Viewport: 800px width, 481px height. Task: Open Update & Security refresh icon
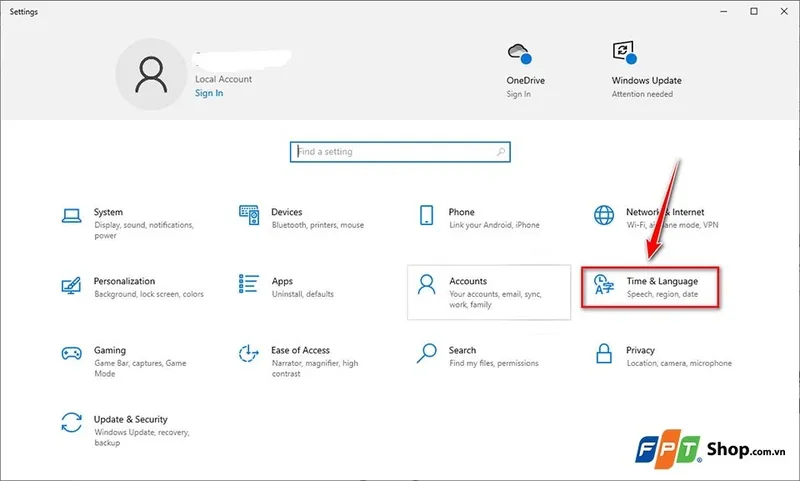tap(71, 423)
